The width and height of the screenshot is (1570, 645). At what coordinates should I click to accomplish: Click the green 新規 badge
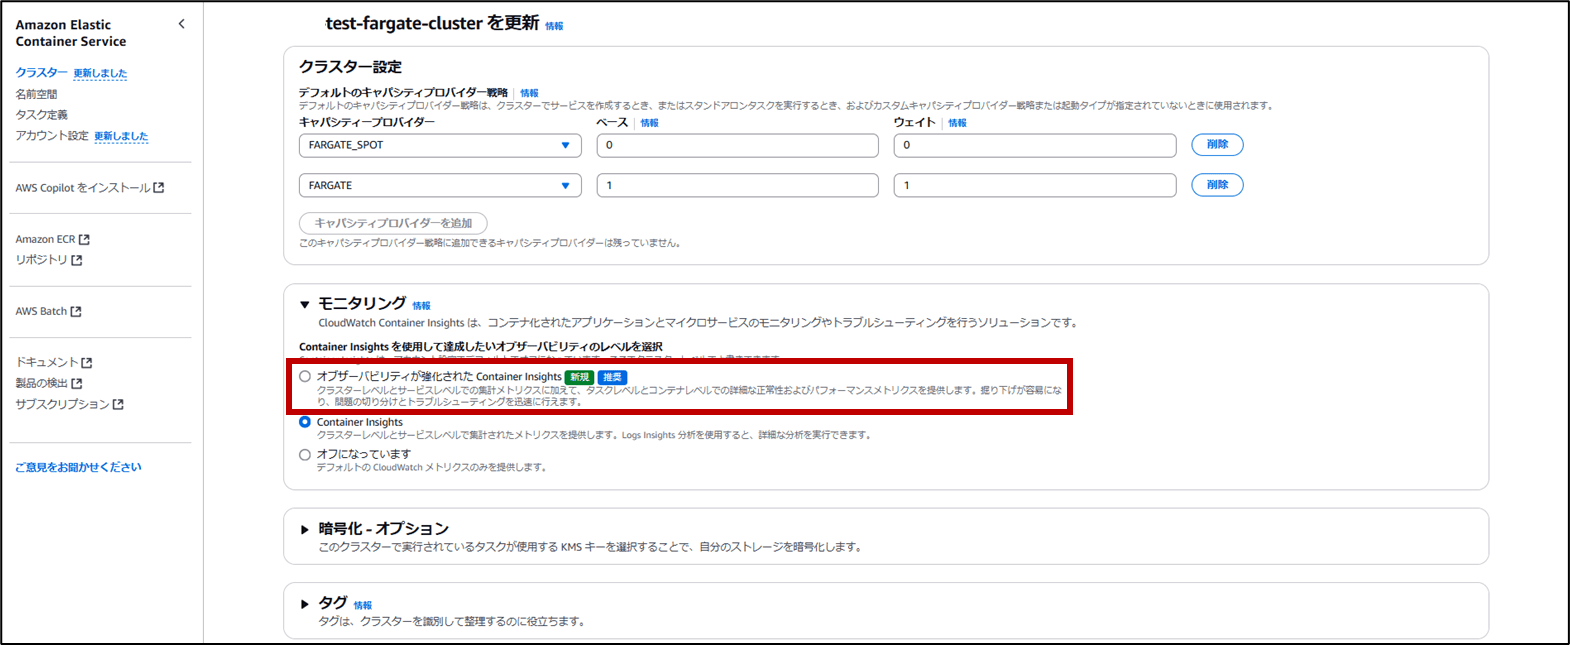[x=579, y=377]
